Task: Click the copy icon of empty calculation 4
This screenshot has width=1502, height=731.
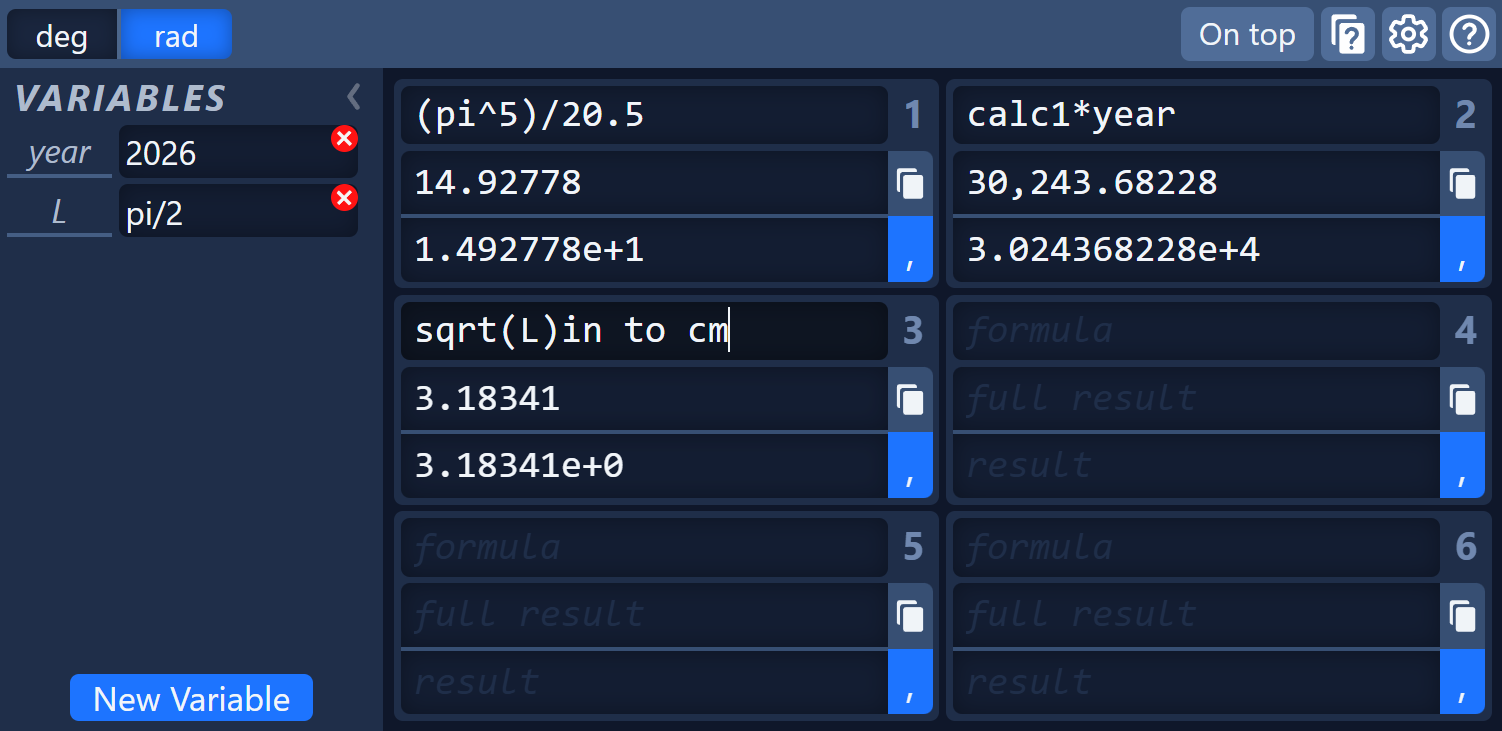Action: (1462, 398)
